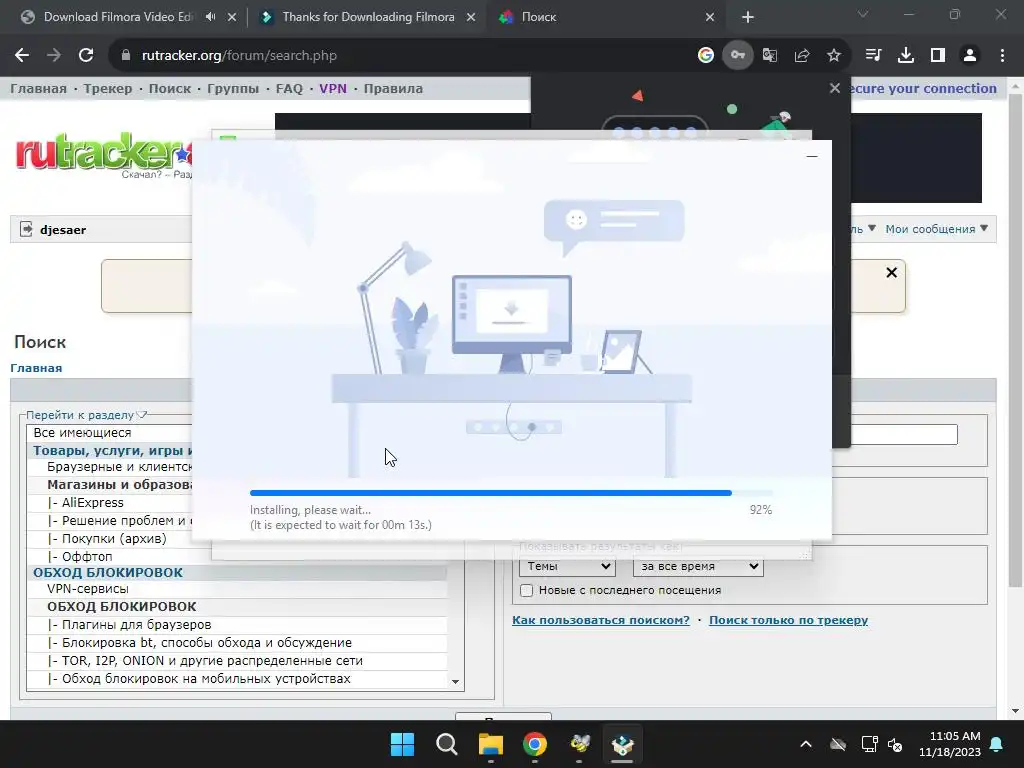Open Windows Start menu
This screenshot has width=1024, height=768.
(402, 744)
